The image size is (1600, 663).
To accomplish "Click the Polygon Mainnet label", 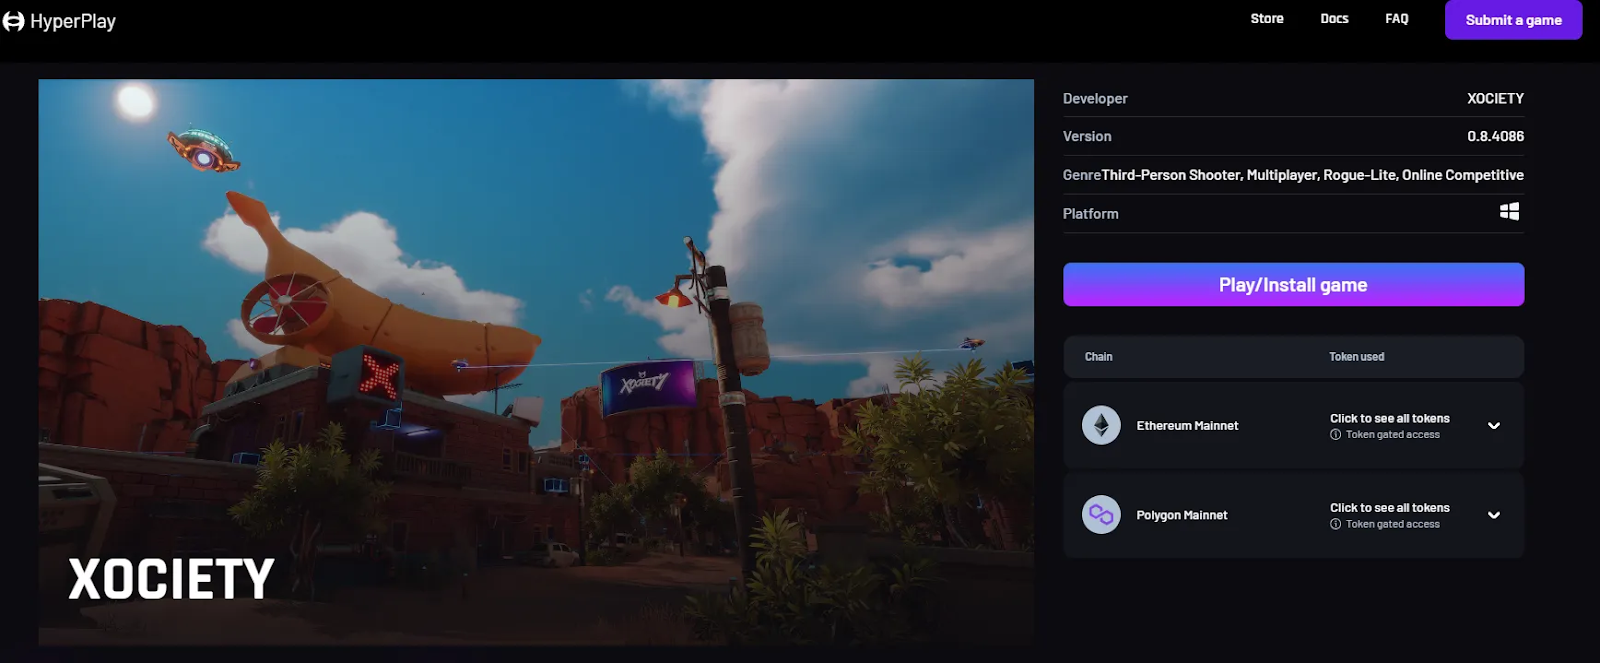I will pyautogui.click(x=1182, y=515).
